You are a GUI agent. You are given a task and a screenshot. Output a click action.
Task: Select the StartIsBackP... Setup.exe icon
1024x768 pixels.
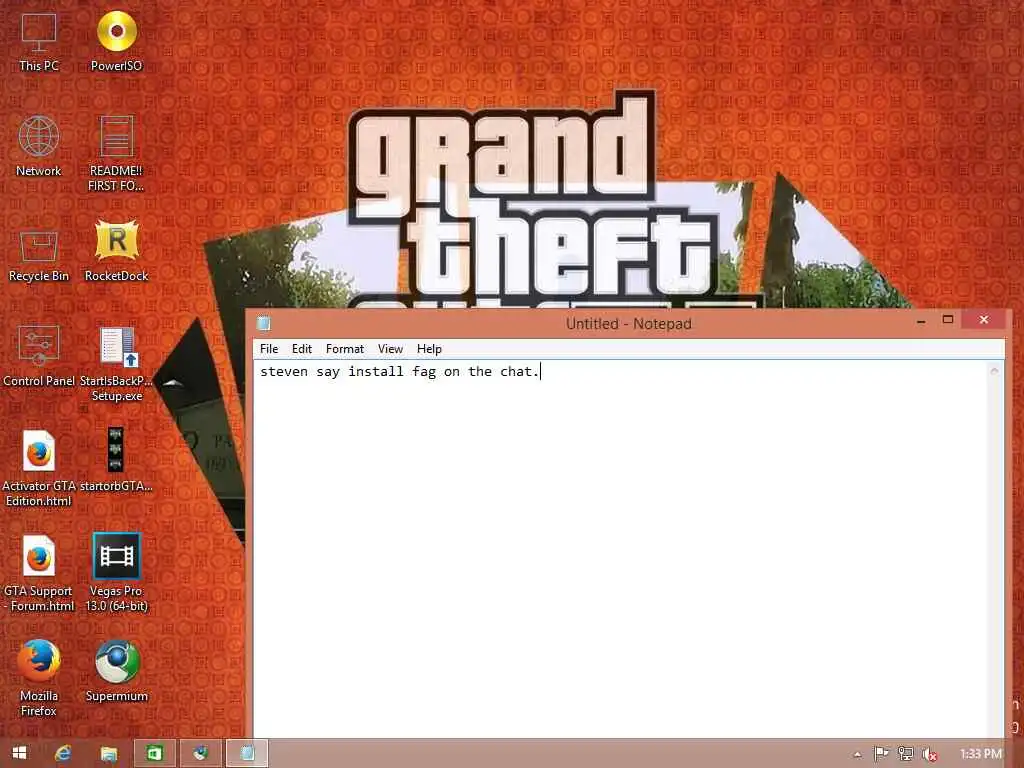click(x=116, y=364)
